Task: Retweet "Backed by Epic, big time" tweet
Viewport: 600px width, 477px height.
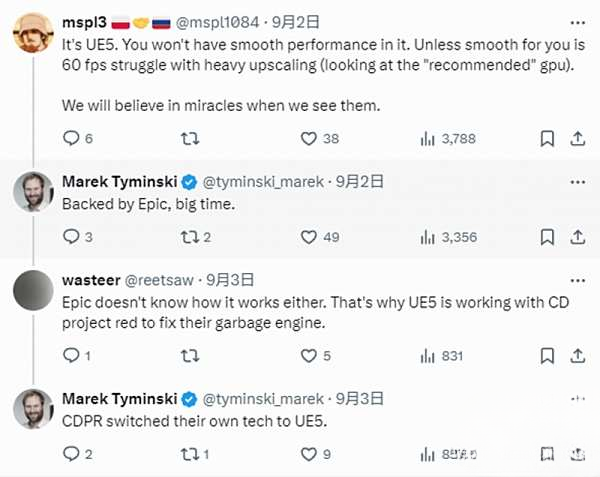Action: 186,237
